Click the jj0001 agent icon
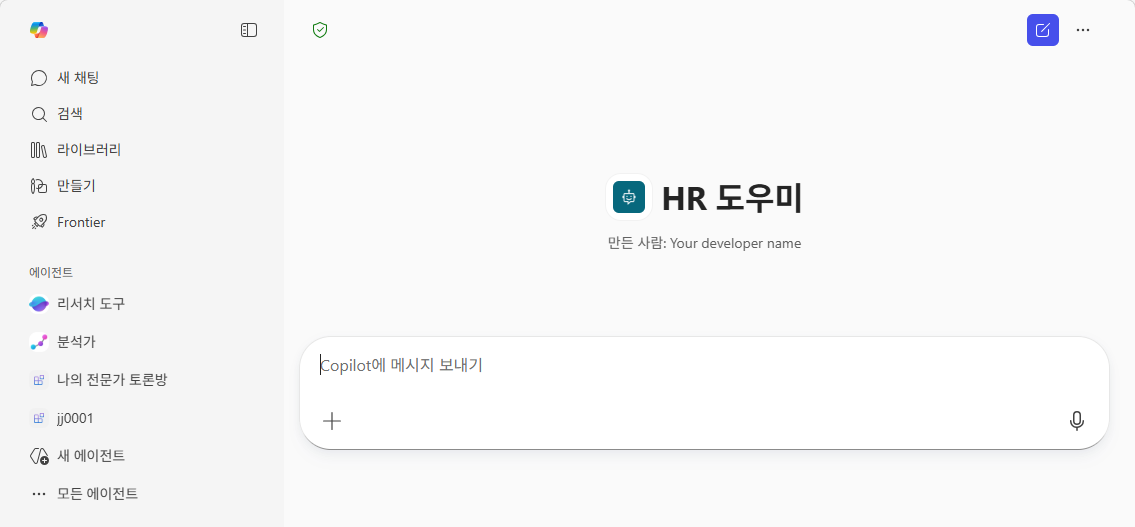The height and width of the screenshot is (527, 1135). pyautogui.click(x=39, y=418)
